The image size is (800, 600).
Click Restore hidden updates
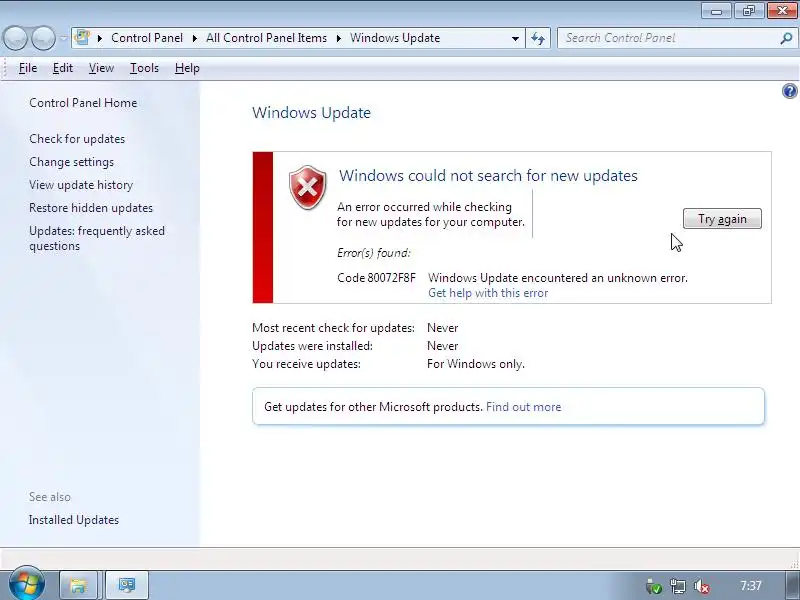click(x=91, y=208)
